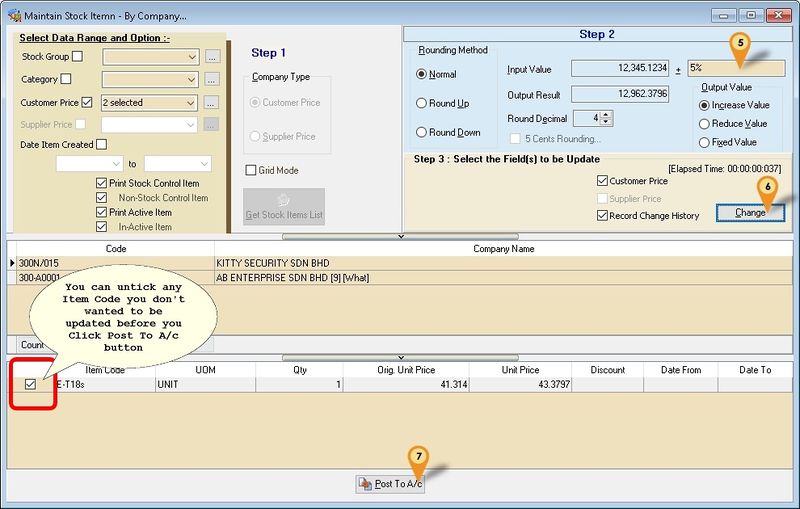Untick the E-T18s item row checkbox
The image size is (800, 509).
(x=30, y=385)
